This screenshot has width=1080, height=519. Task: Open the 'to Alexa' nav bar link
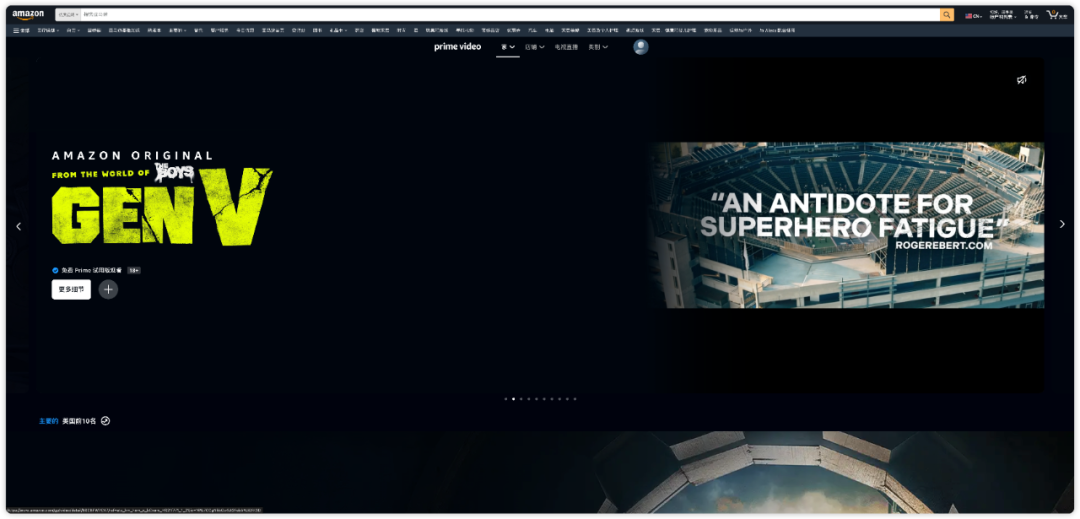click(x=777, y=30)
